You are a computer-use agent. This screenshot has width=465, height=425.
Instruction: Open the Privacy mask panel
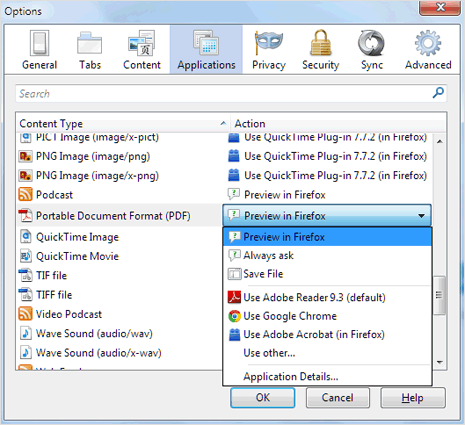269,50
